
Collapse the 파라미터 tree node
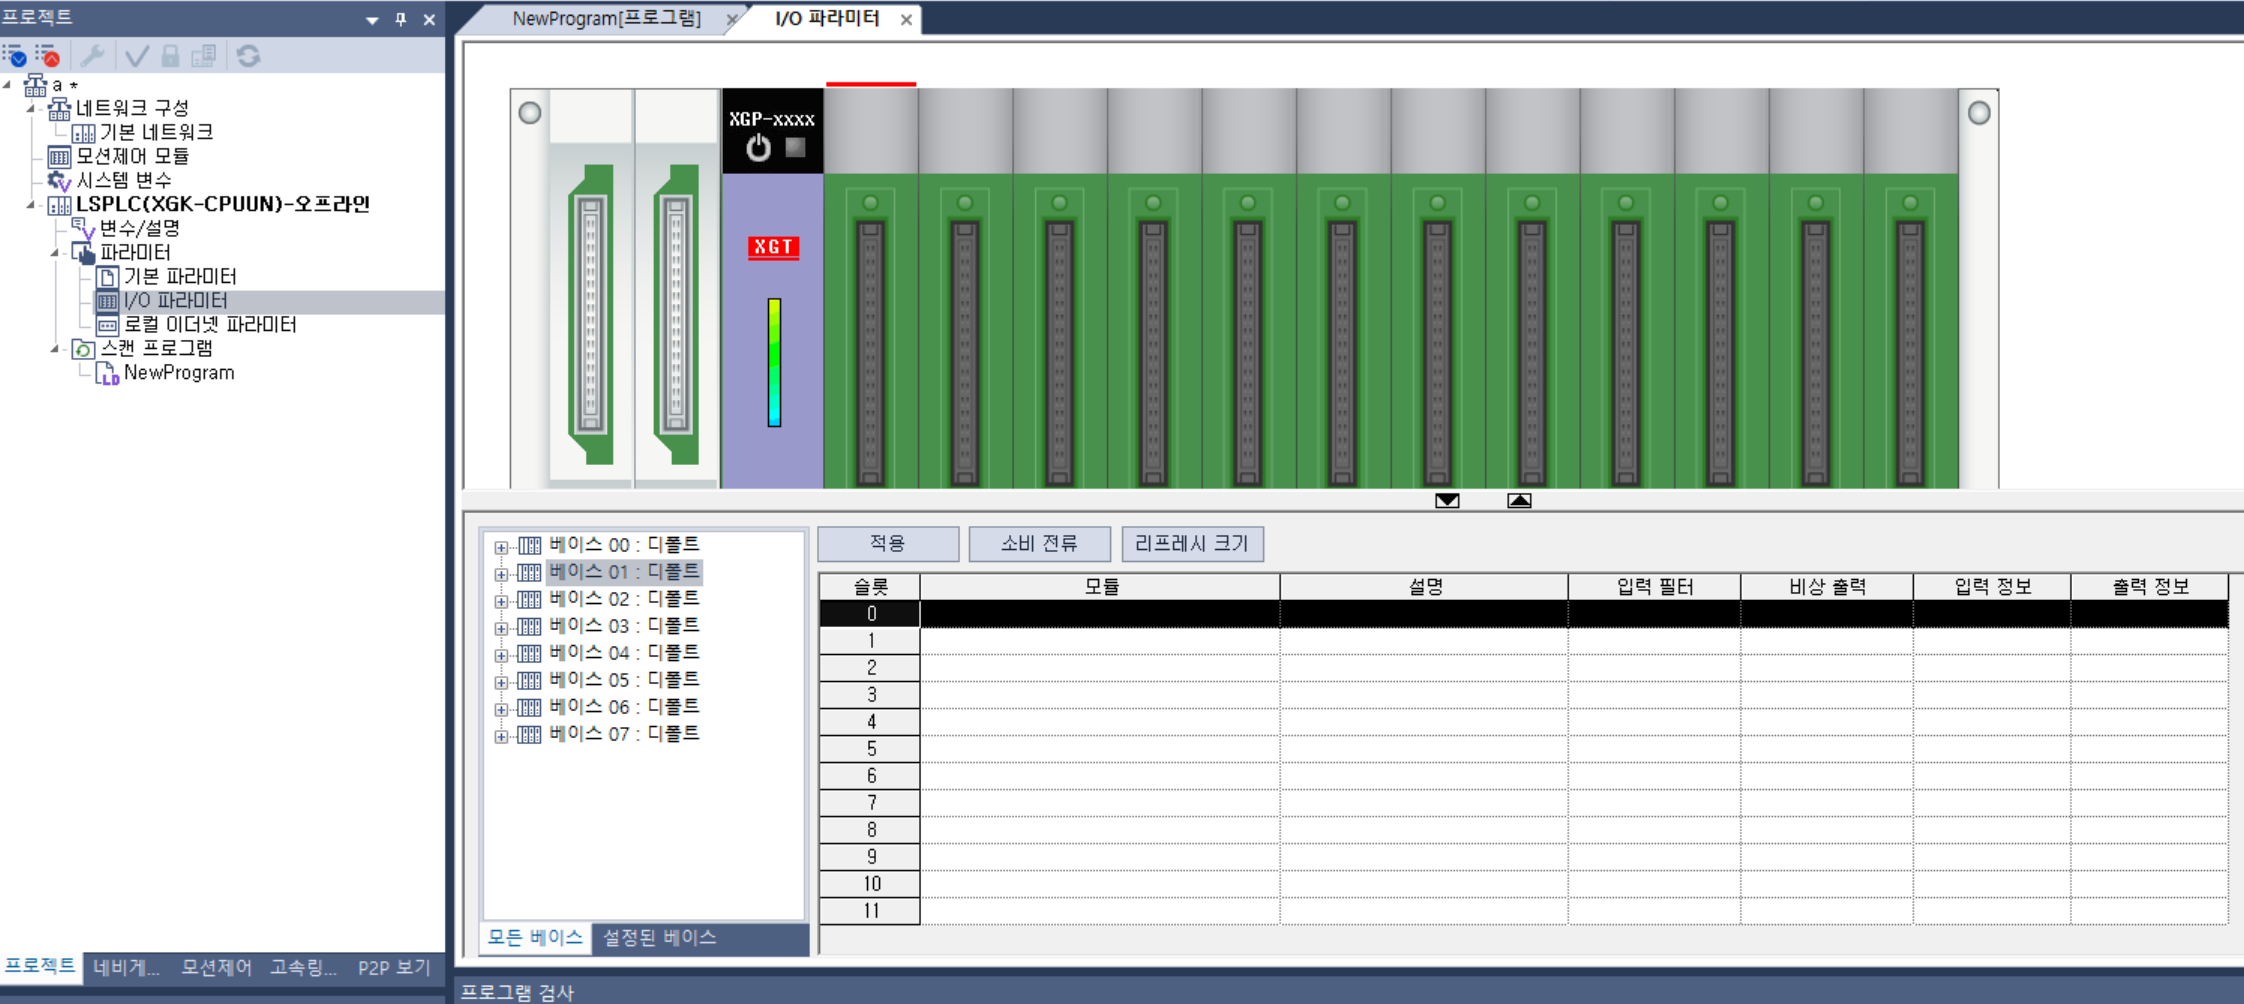[55, 253]
